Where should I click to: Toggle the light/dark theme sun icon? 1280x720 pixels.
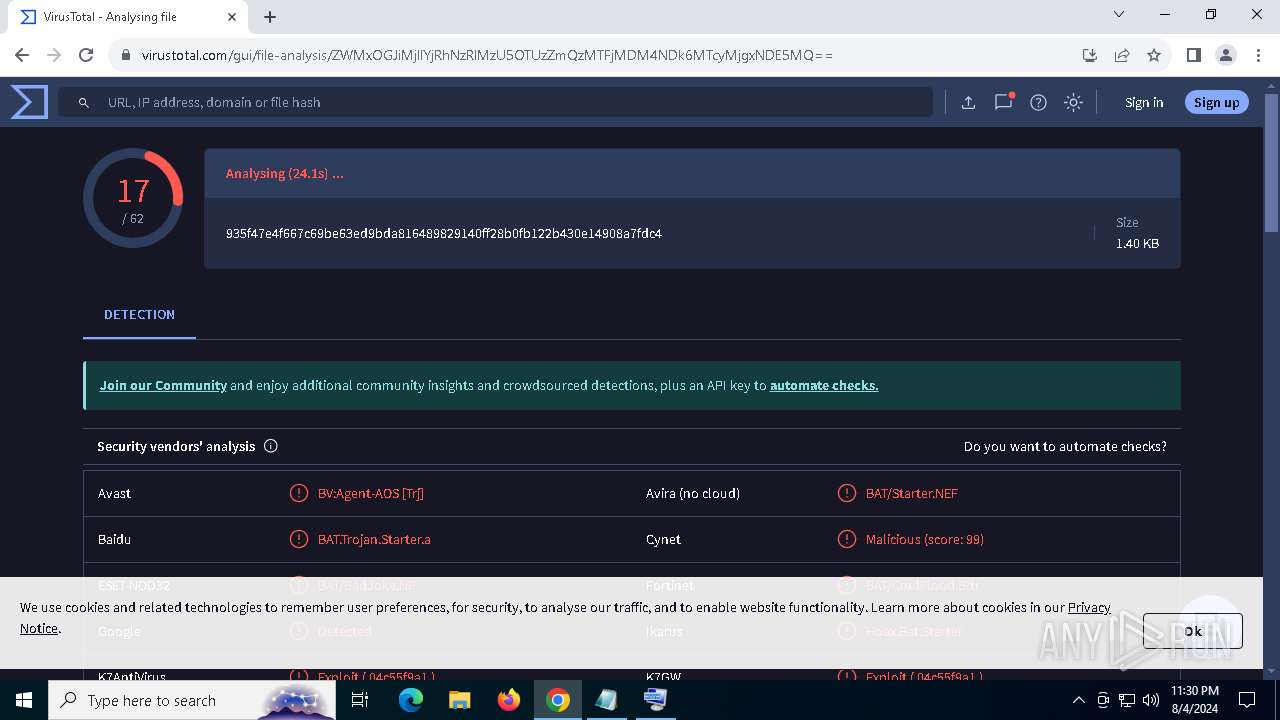(x=1073, y=102)
